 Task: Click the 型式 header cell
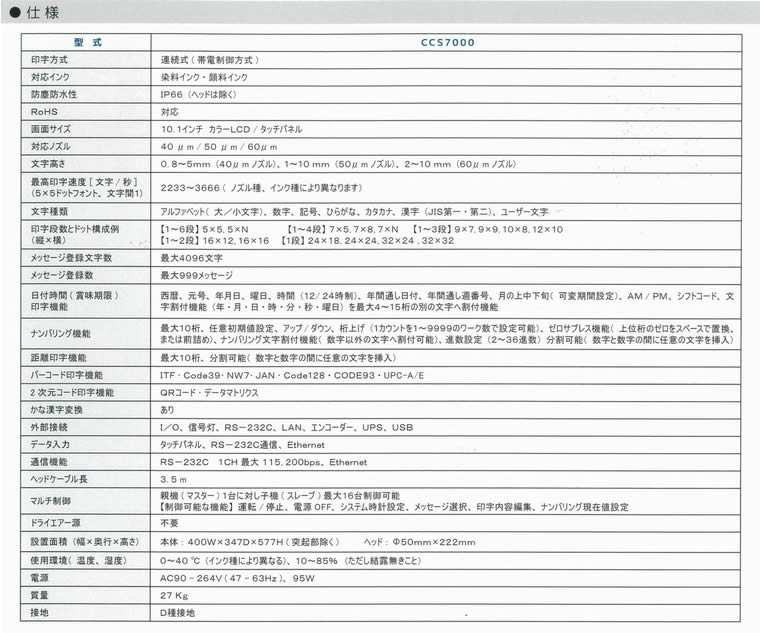(x=88, y=42)
